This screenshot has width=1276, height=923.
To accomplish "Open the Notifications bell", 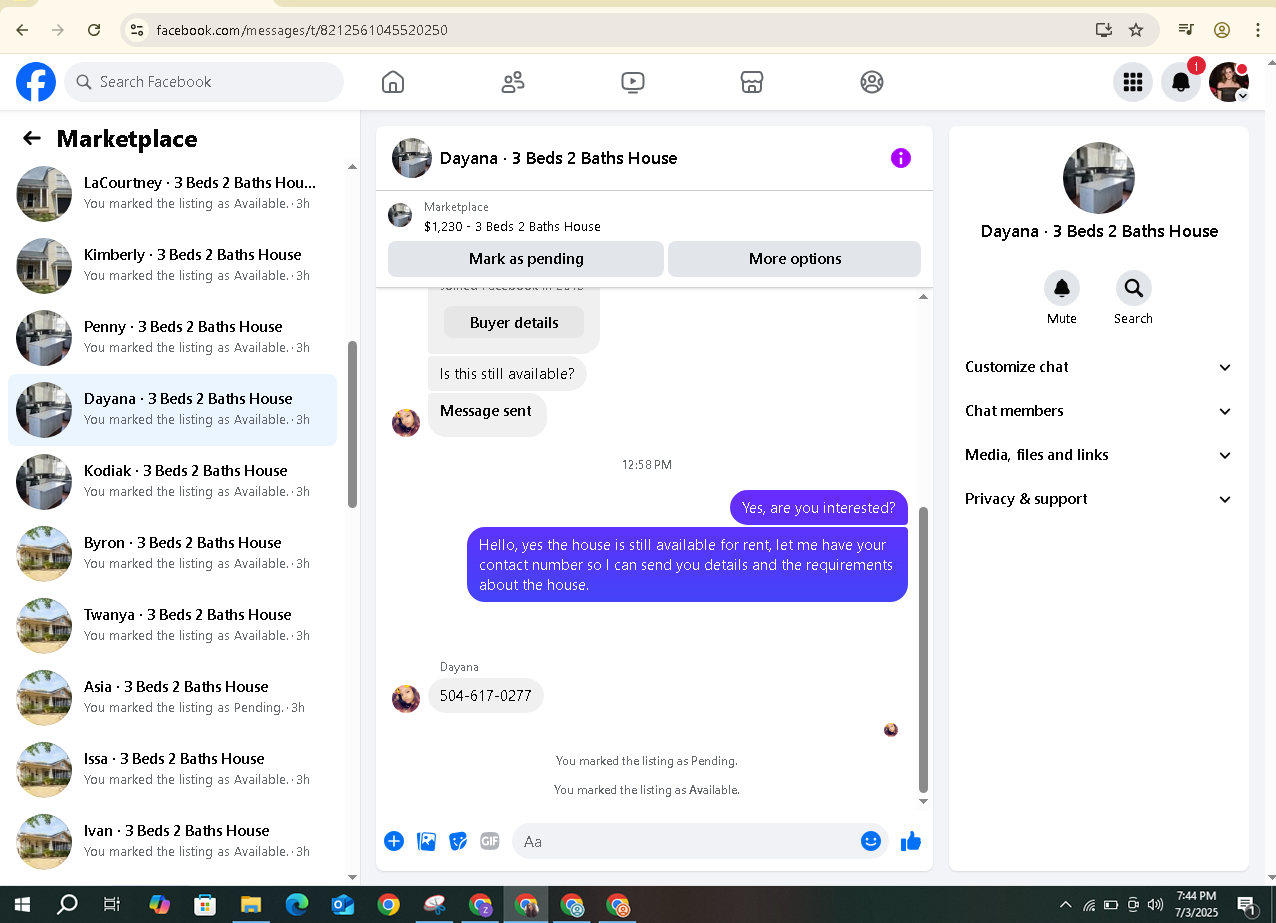I will (1181, 82).
